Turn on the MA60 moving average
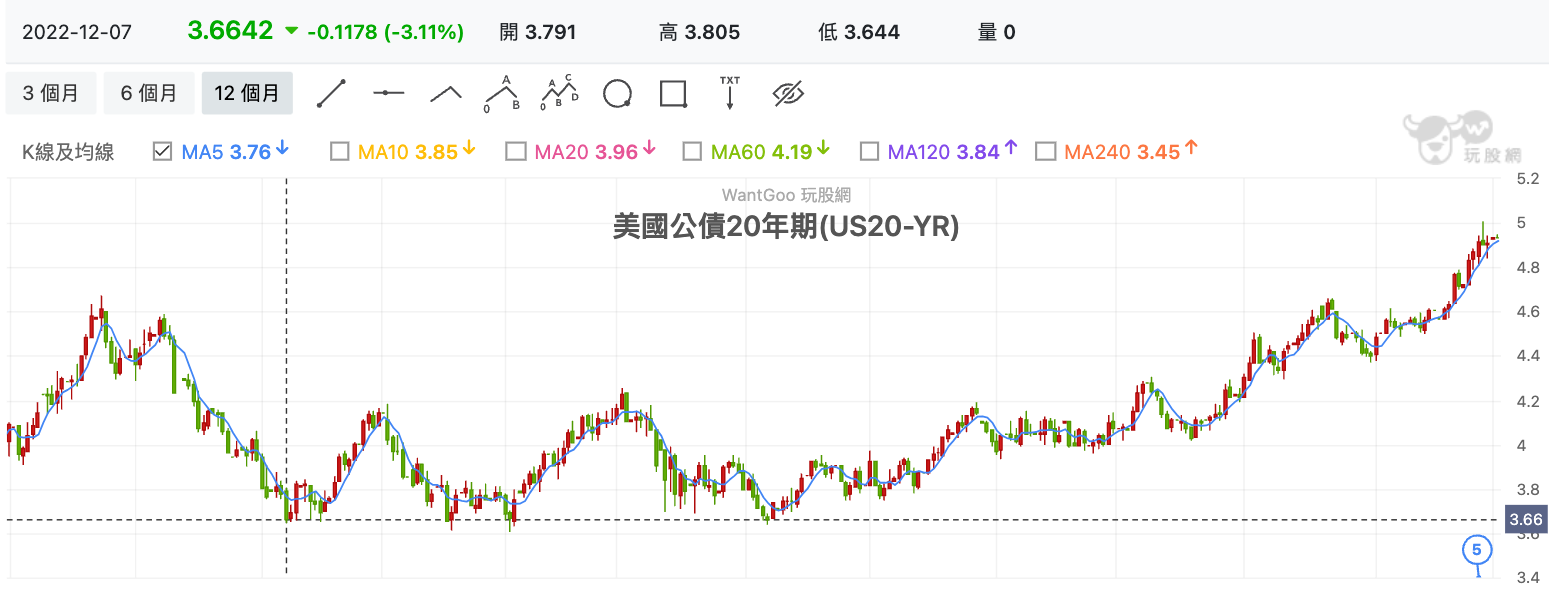This screenshot has height=589, width=1549. click(x=692, y=152)
